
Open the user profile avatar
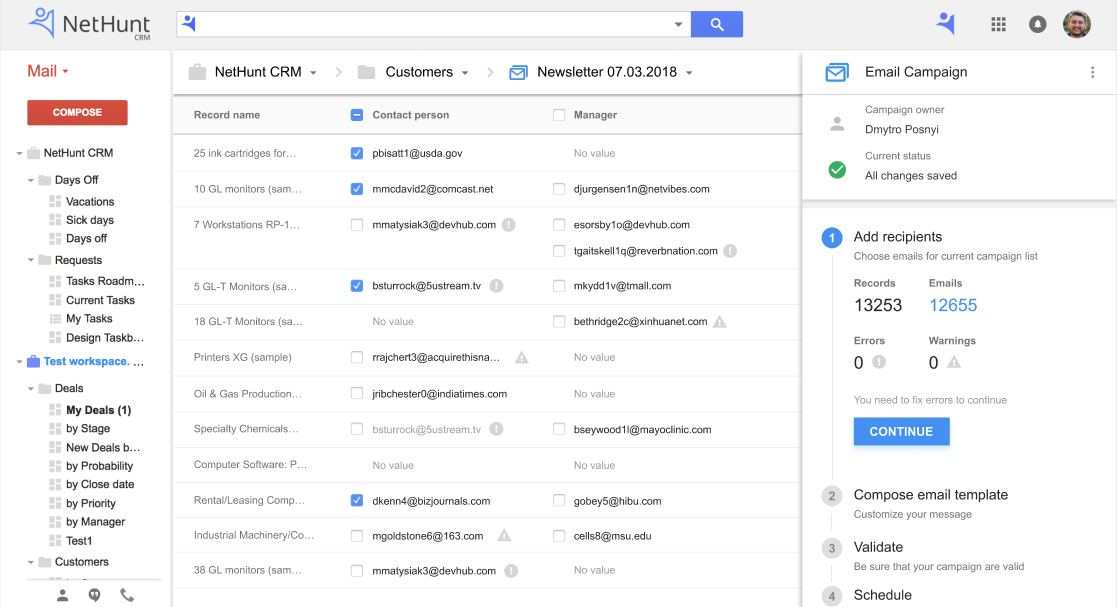click(x=1076, y=24)
